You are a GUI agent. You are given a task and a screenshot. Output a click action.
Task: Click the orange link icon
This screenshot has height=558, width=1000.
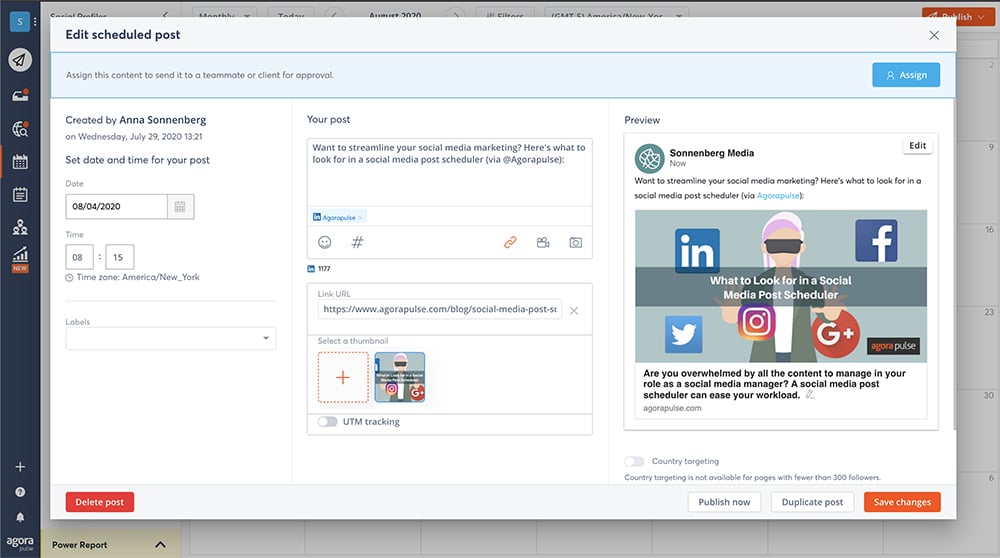pyautogui.click(x=510, y=242)
